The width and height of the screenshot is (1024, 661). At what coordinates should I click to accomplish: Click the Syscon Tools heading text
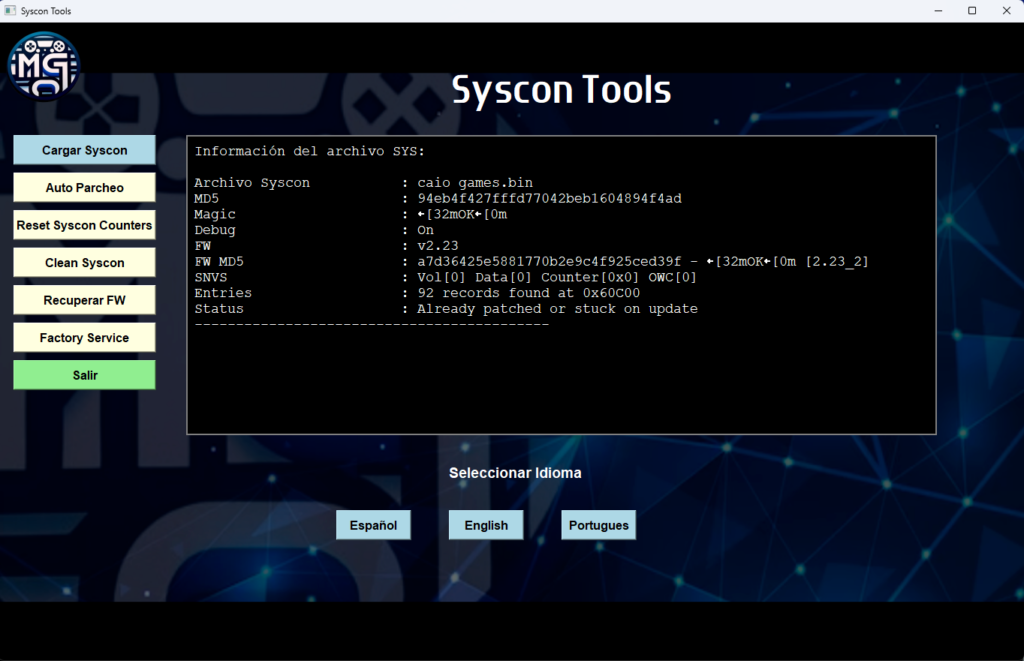(561, 89)
